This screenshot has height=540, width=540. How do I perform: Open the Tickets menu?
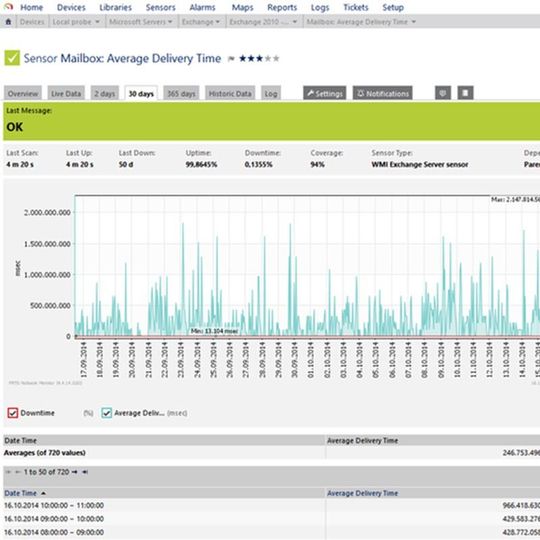(x=356, y=7)
